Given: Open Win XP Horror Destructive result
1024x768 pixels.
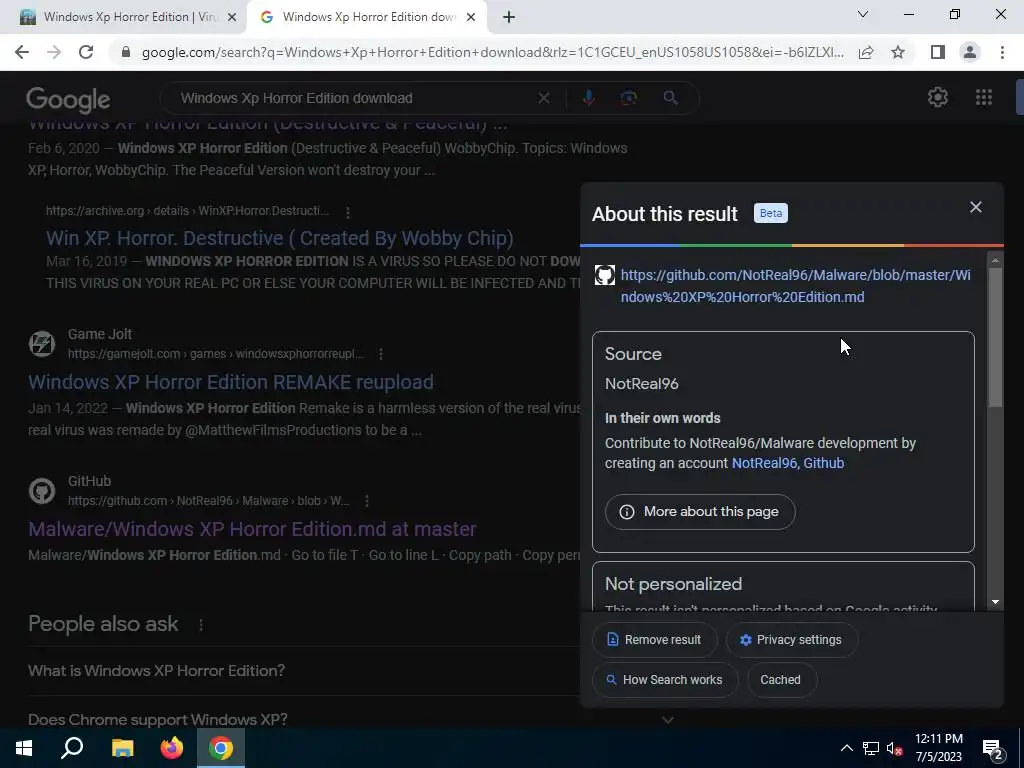Looking at the screenshot, I should 280,238.
